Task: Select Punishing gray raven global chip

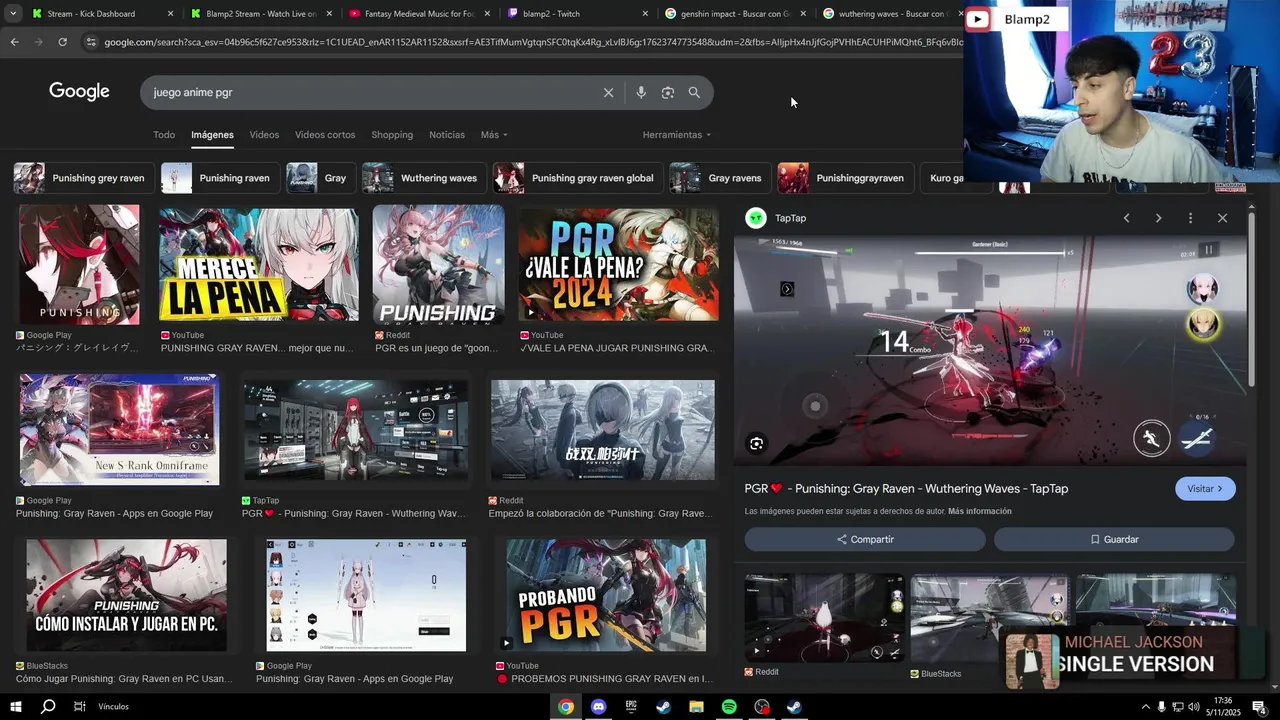Action: coord(578,178)
